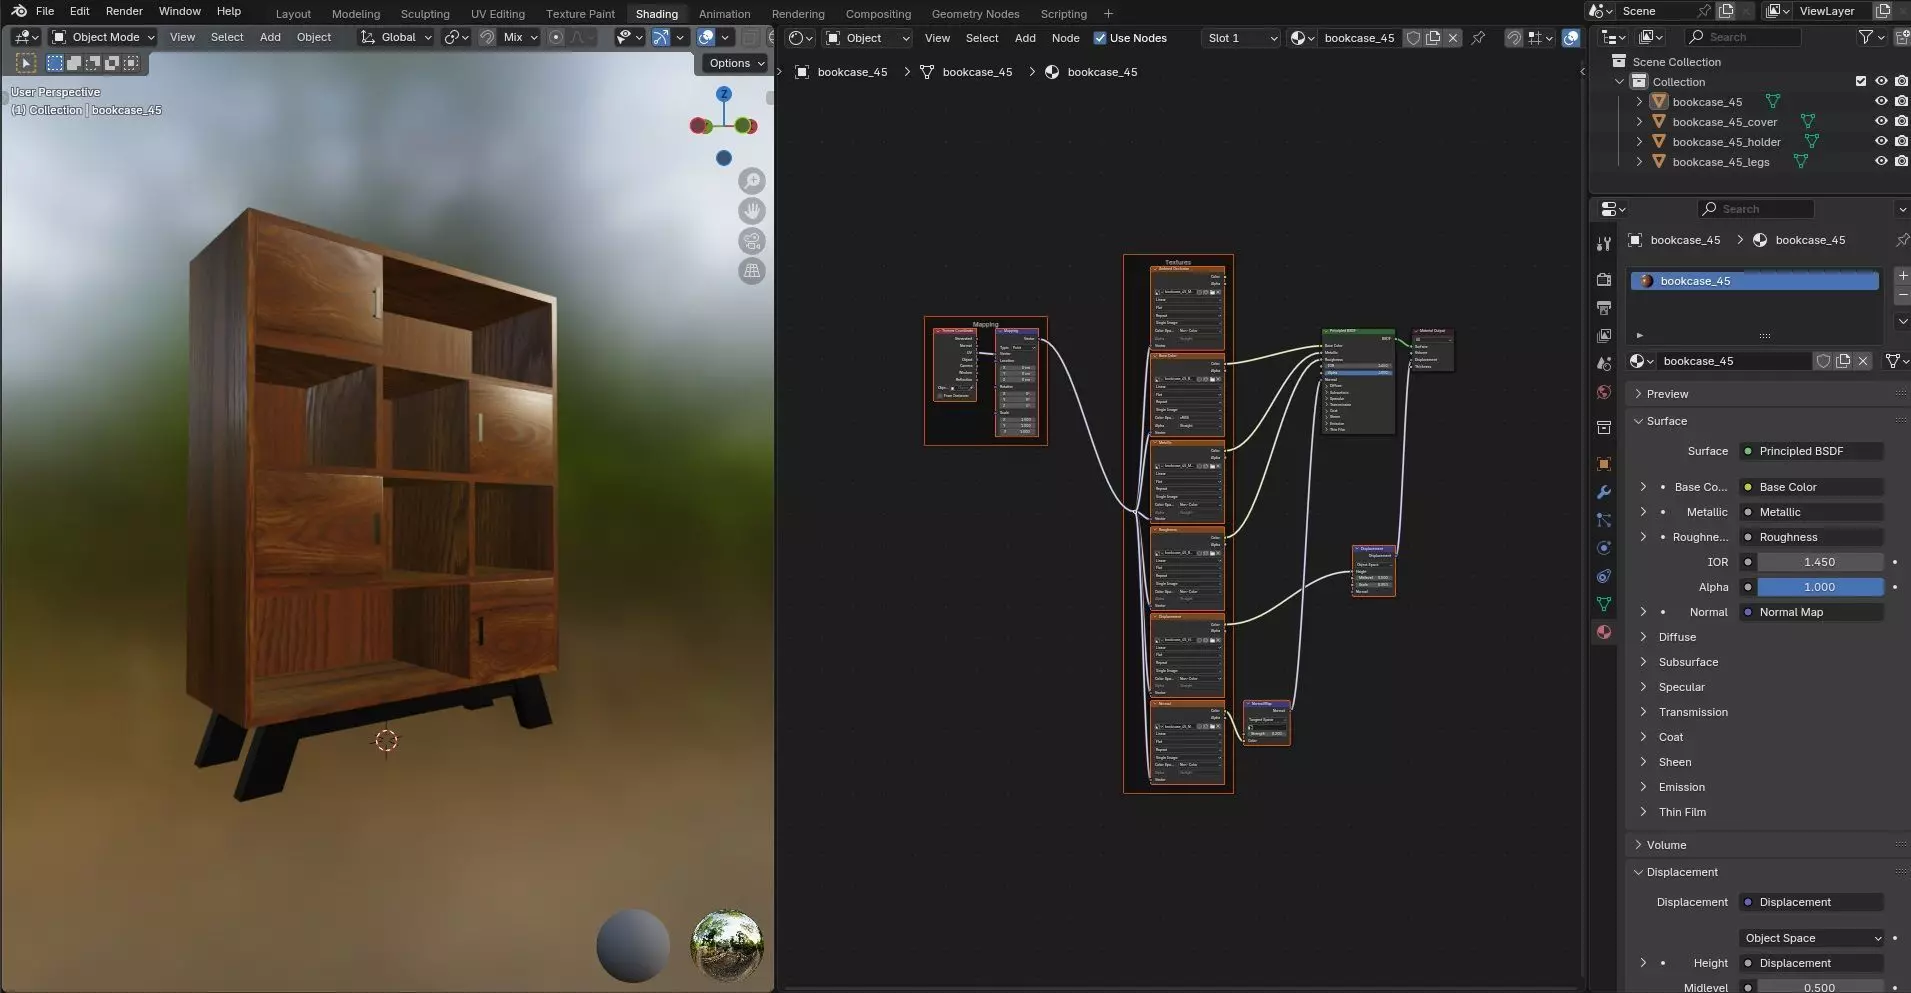This screenshot has width=1911, height=993.
Task: Duplicate material in the properties datablock field
Action: coord(1843,361)
